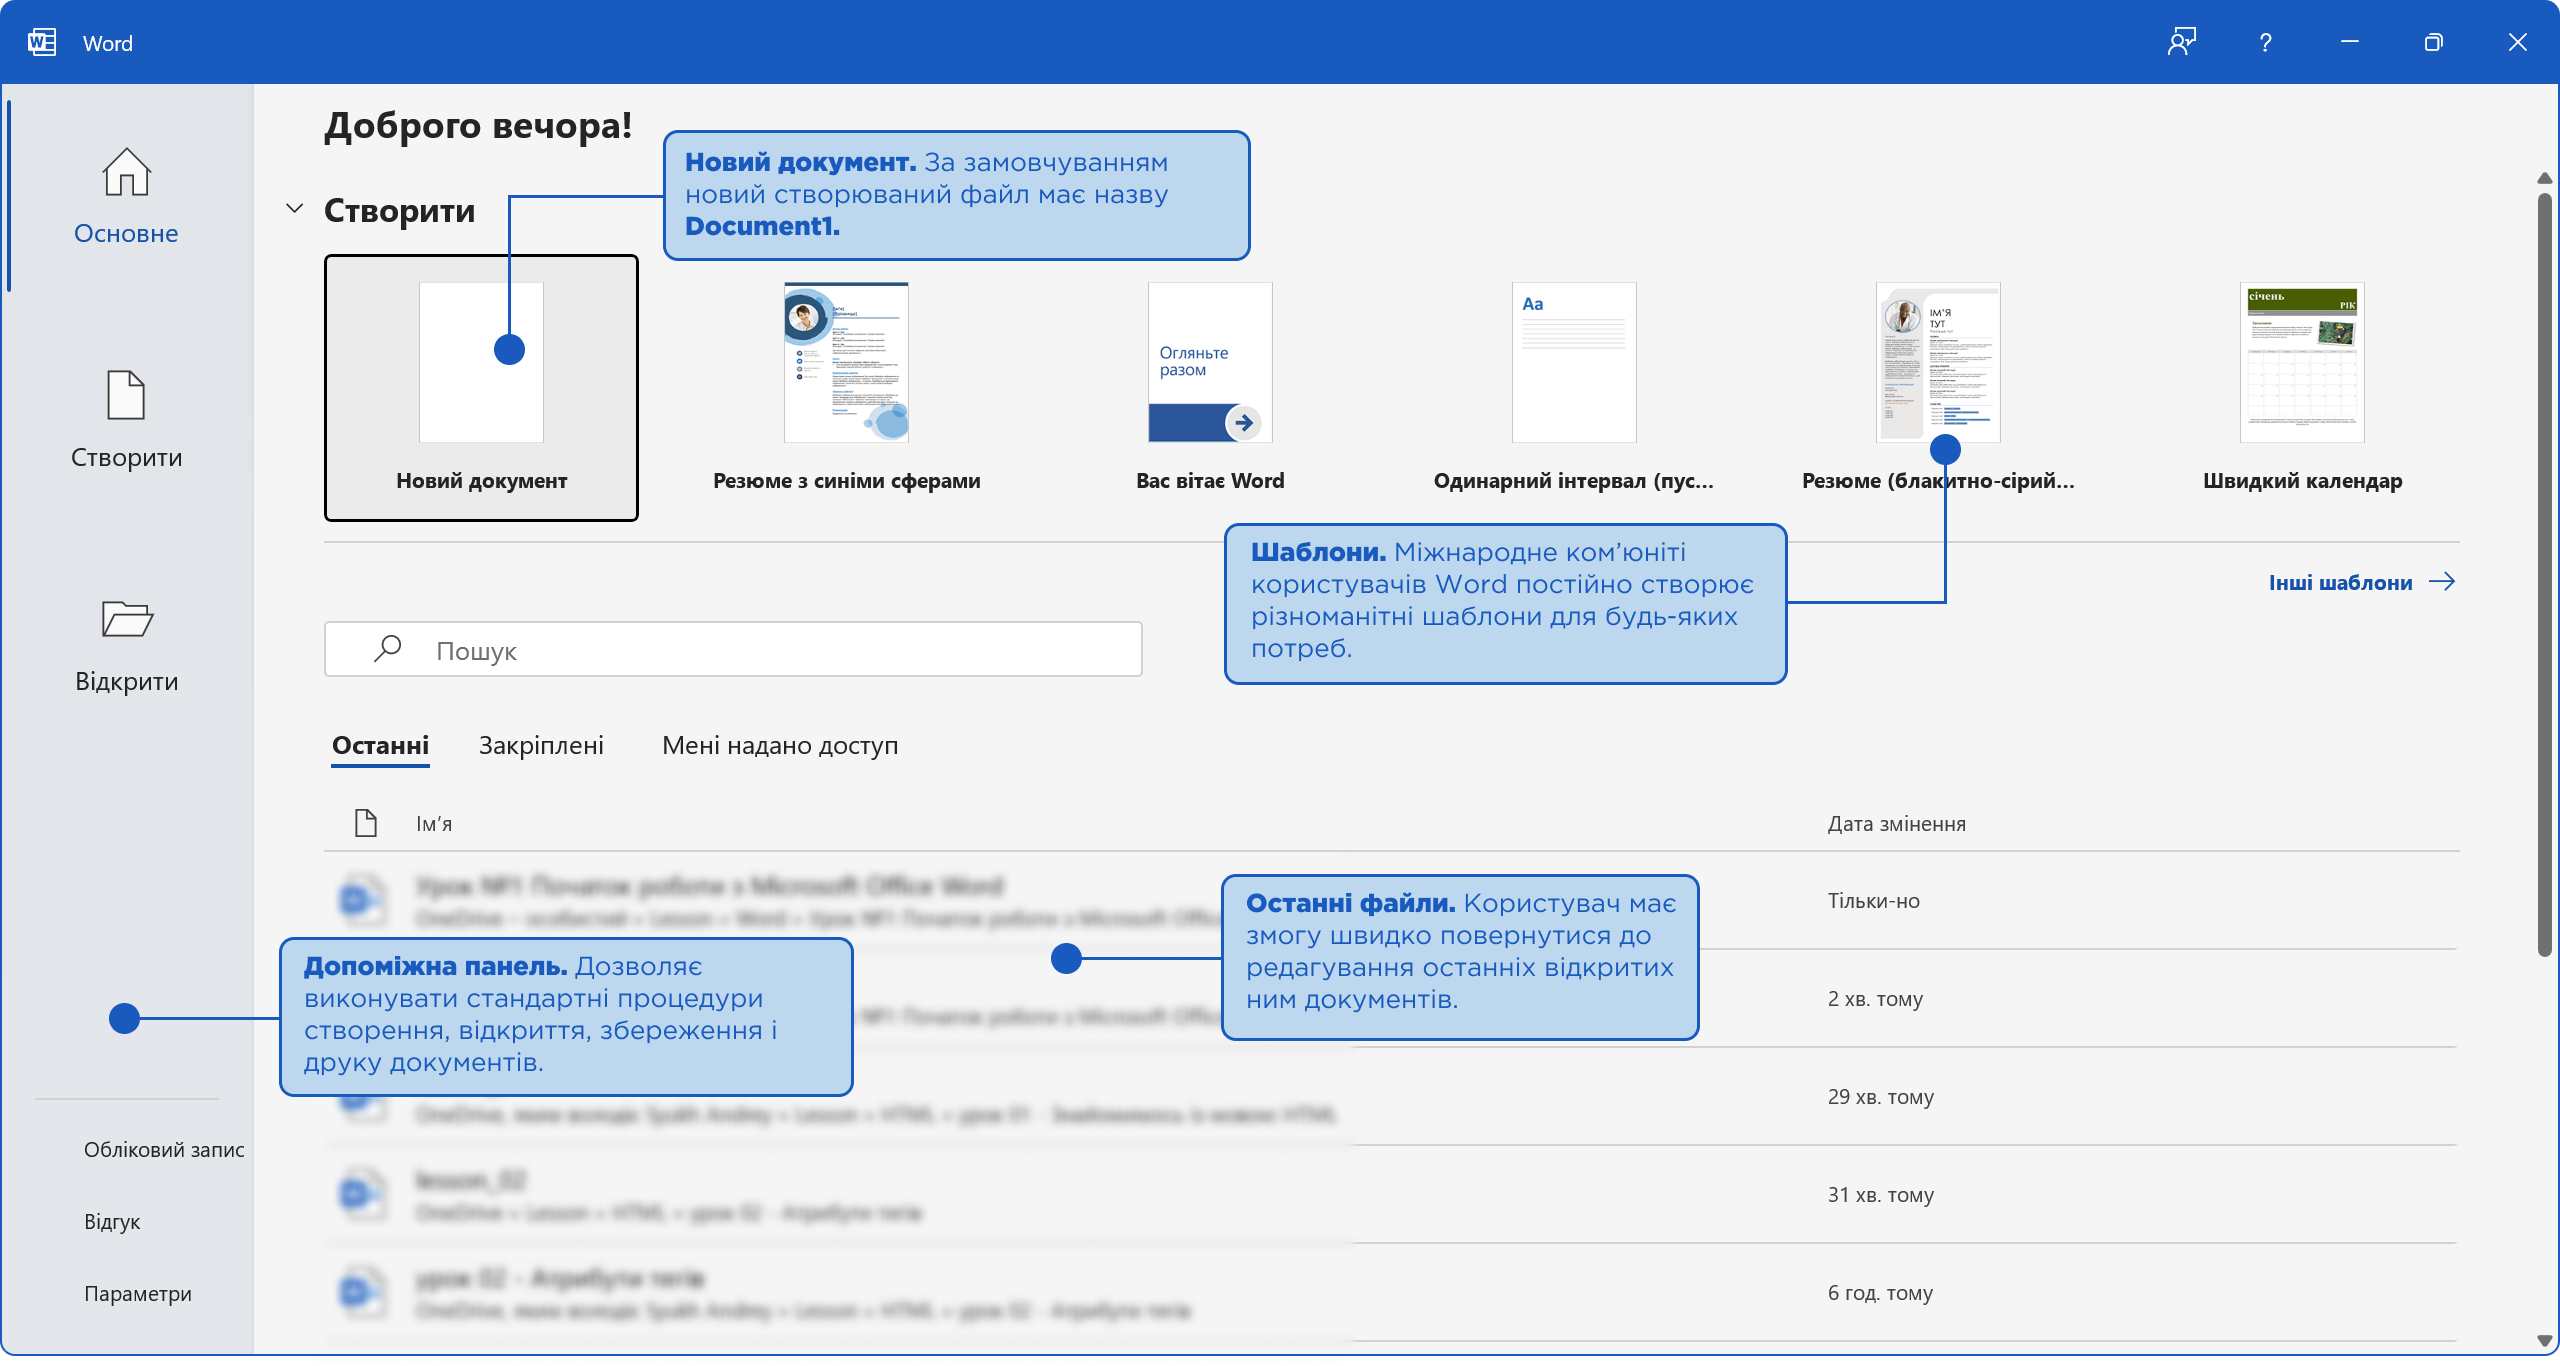Click the help question mark icon
The image size is (2560, 1366).
click(2265, 43)
